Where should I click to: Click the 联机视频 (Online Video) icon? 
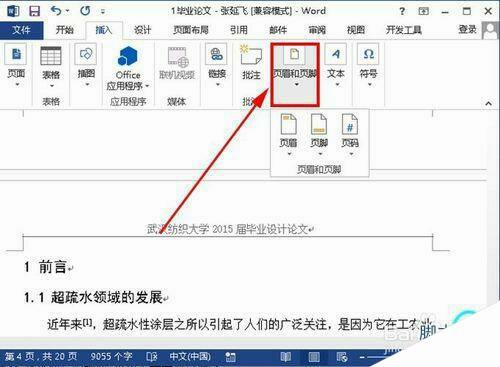point(178,57)
